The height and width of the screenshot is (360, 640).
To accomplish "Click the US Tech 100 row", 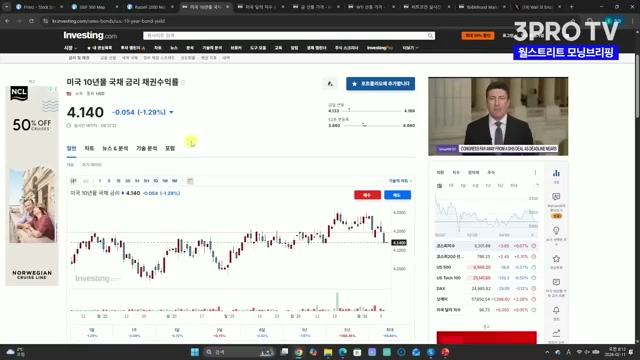I will pos(486,278).
